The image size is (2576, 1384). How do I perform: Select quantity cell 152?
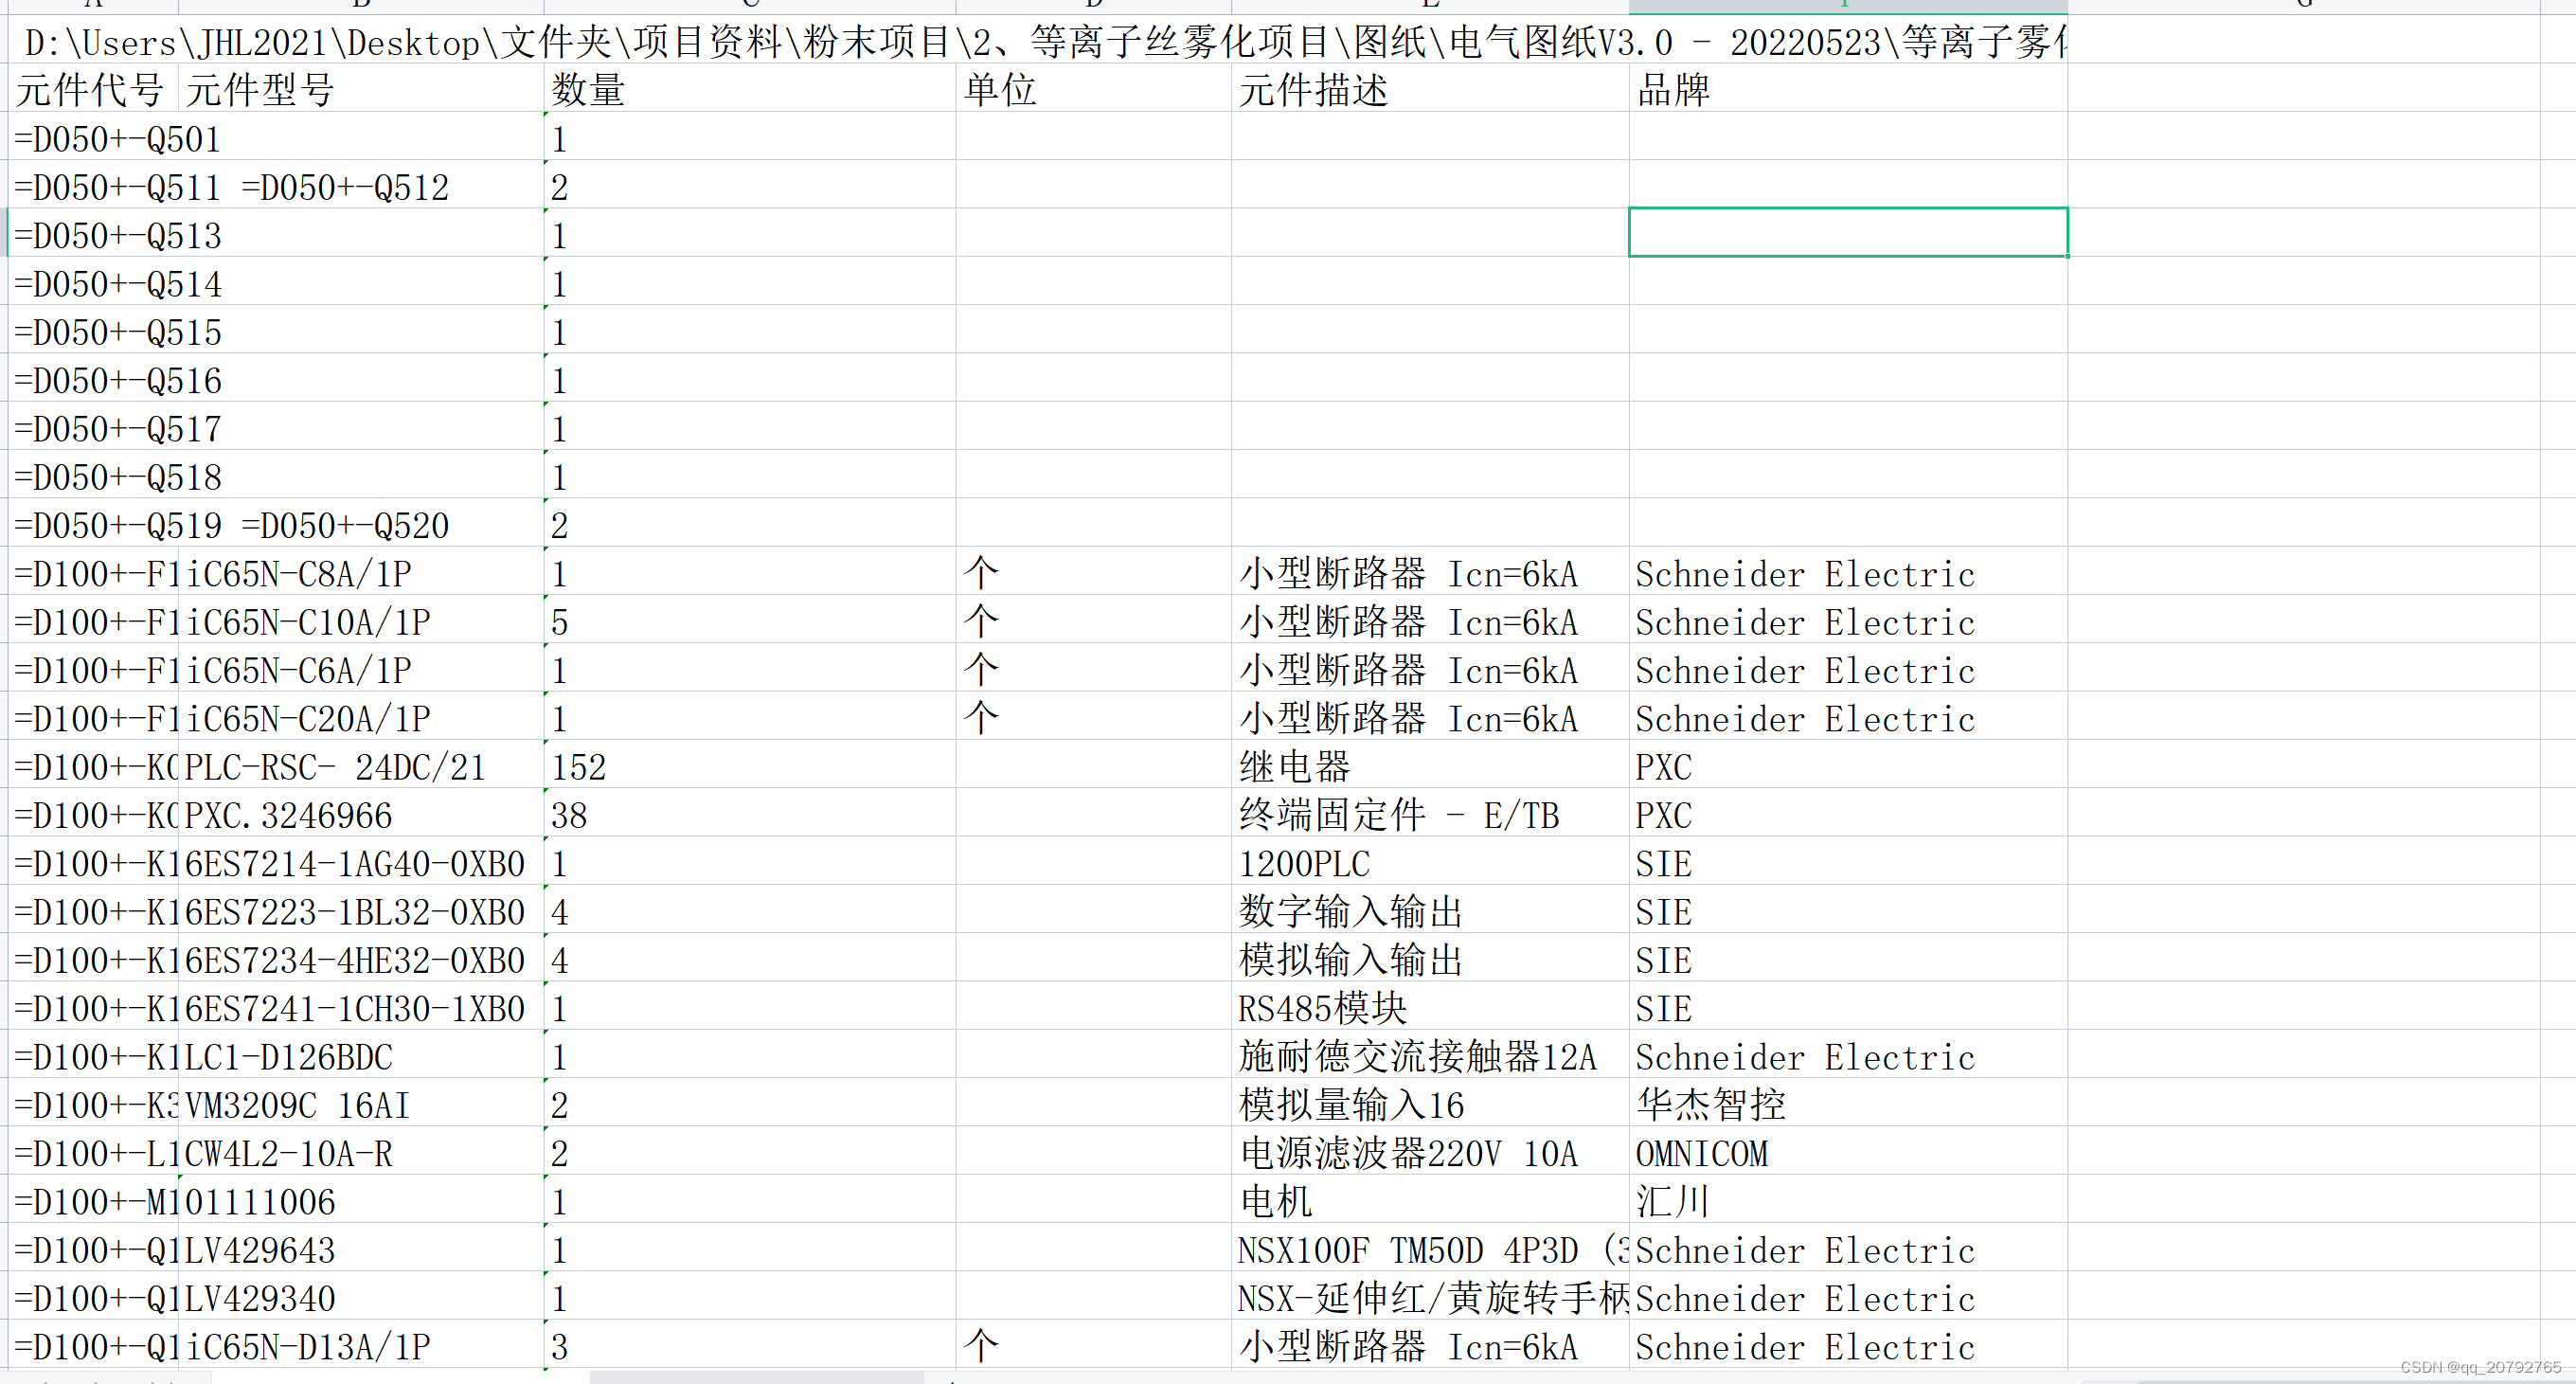tap(750, 764)
